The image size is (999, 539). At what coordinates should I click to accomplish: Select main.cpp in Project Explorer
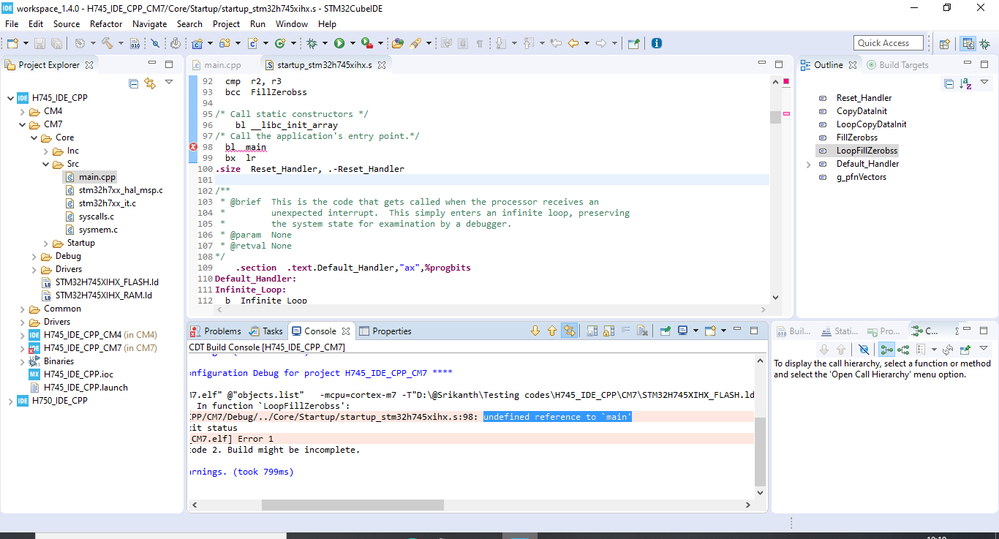97,177
